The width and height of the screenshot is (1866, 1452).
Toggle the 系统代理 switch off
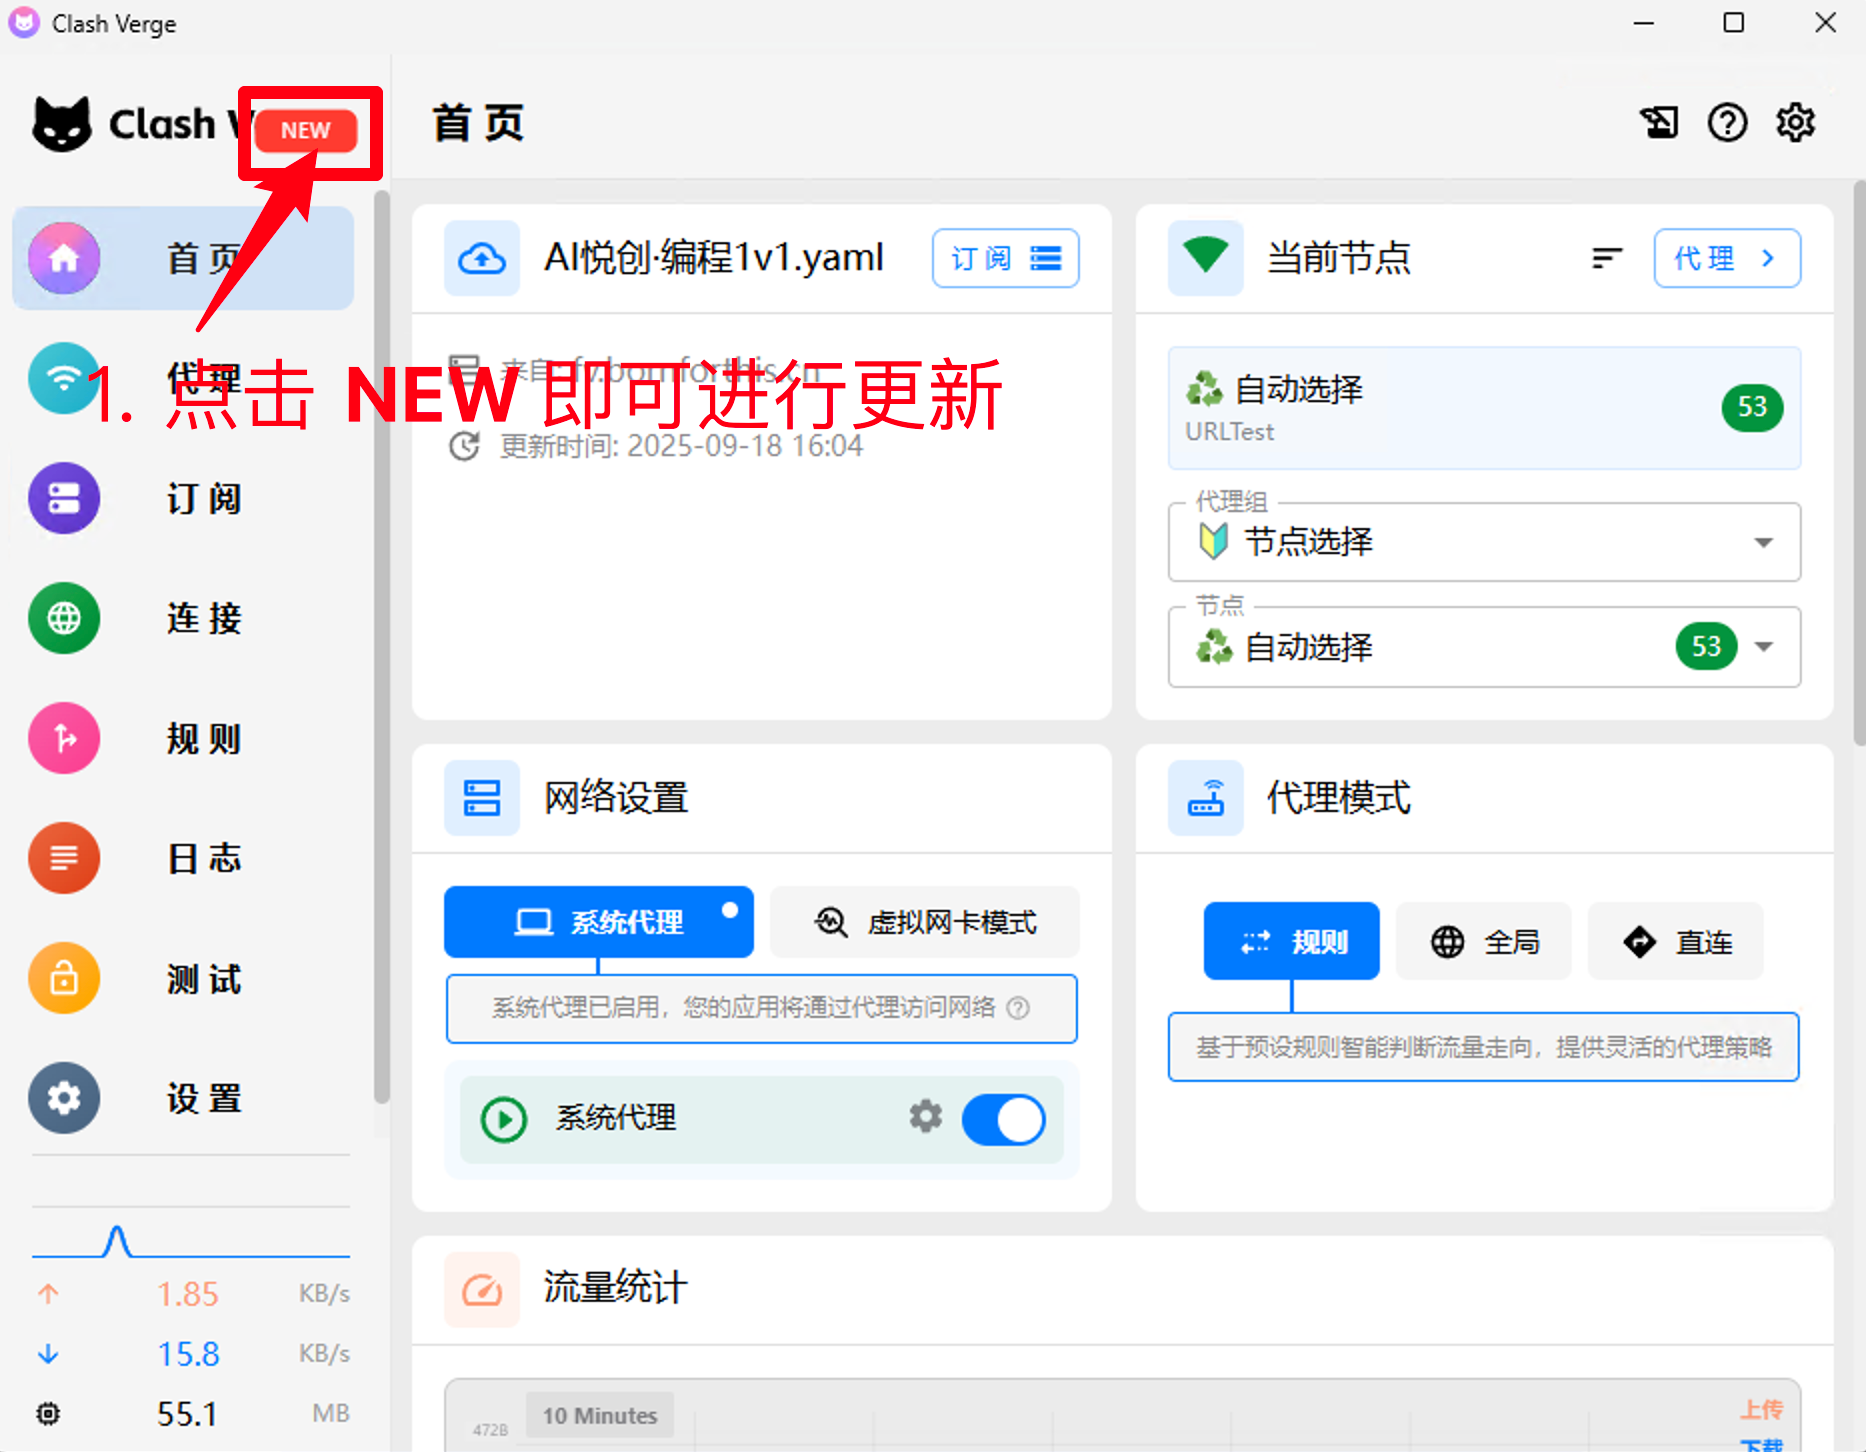coord(1003,1119)
